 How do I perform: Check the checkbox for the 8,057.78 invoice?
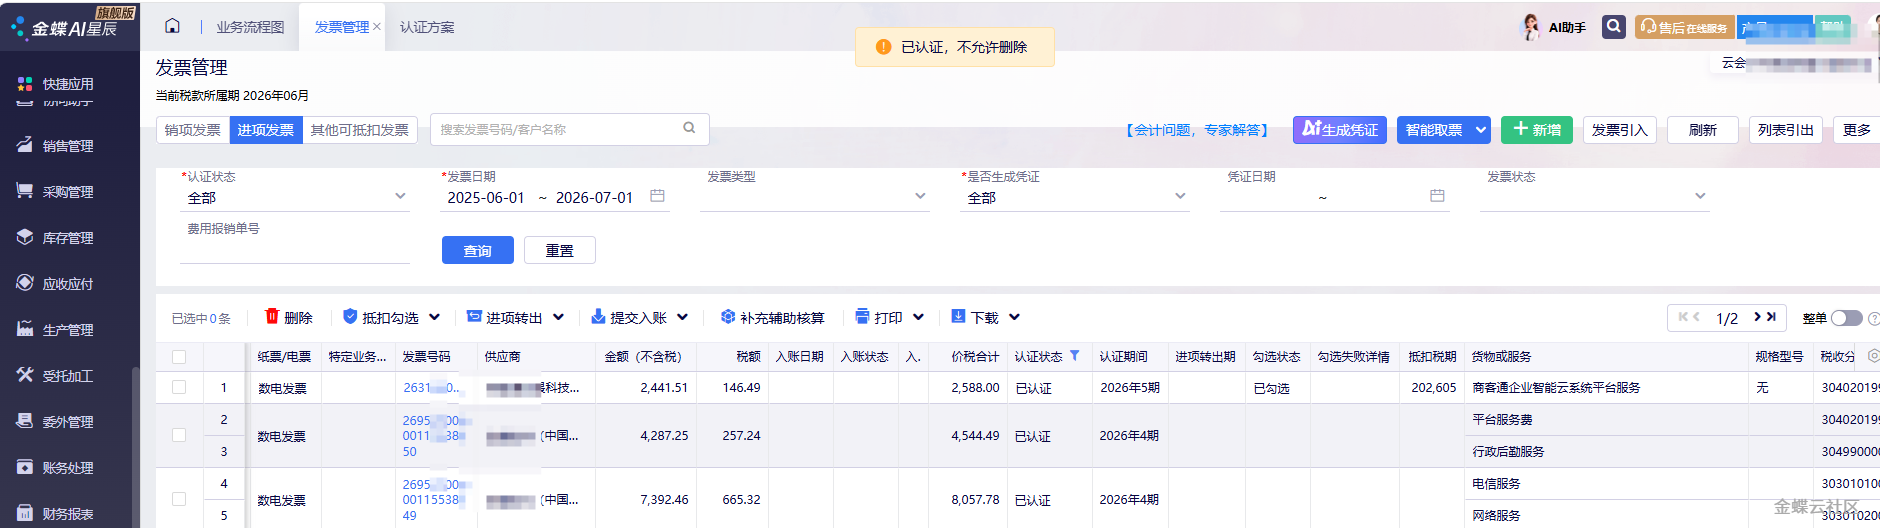pos(179,499)
